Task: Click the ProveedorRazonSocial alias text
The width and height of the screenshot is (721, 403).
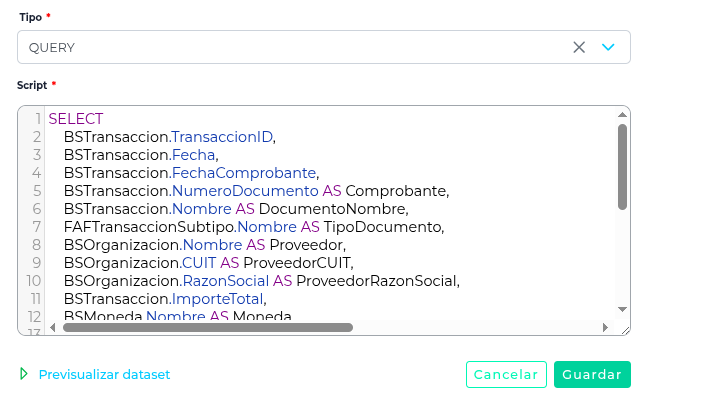Action: coord(377,280)
